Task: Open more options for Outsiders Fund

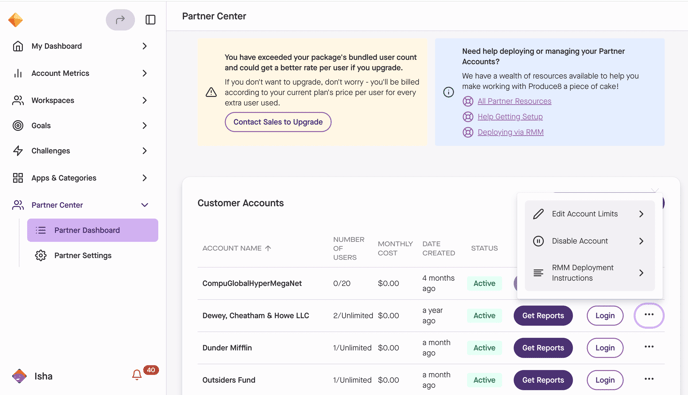Action: (649, 379)
